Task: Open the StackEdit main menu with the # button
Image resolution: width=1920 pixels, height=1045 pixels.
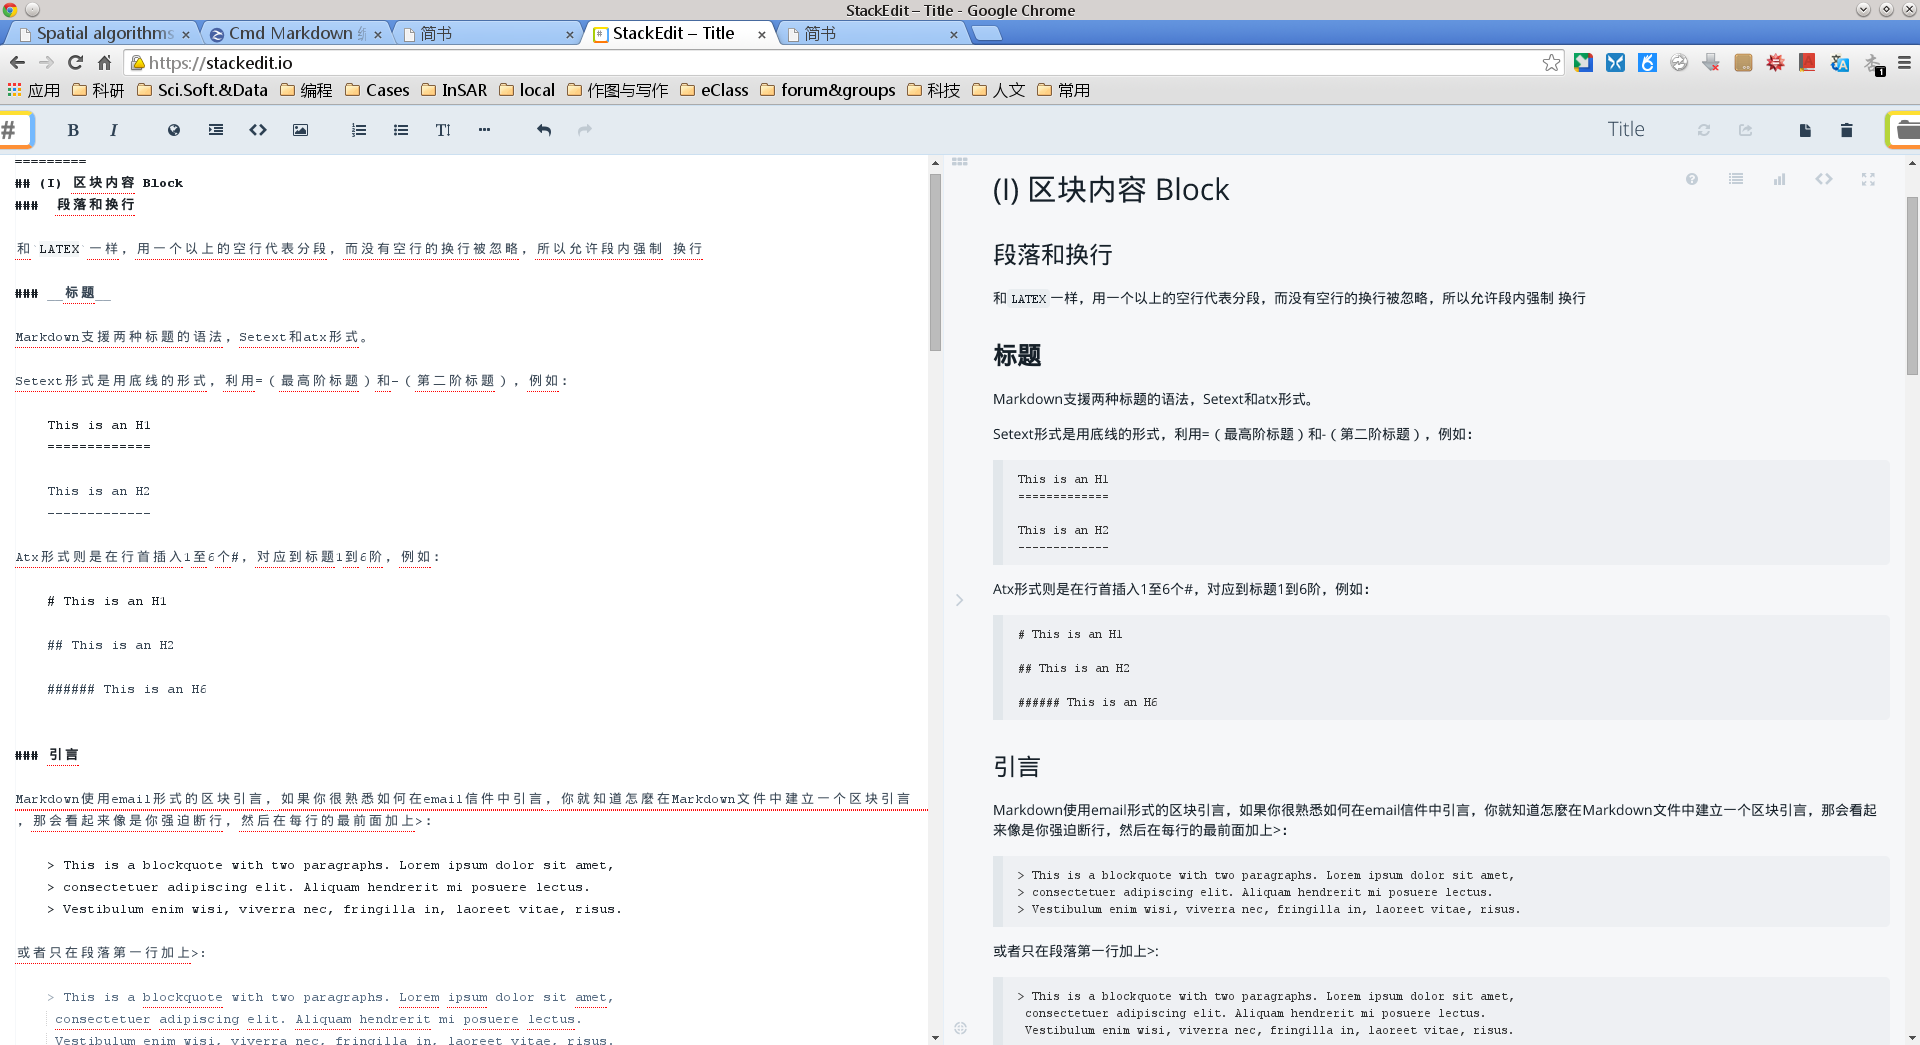Action: [12, 130]
